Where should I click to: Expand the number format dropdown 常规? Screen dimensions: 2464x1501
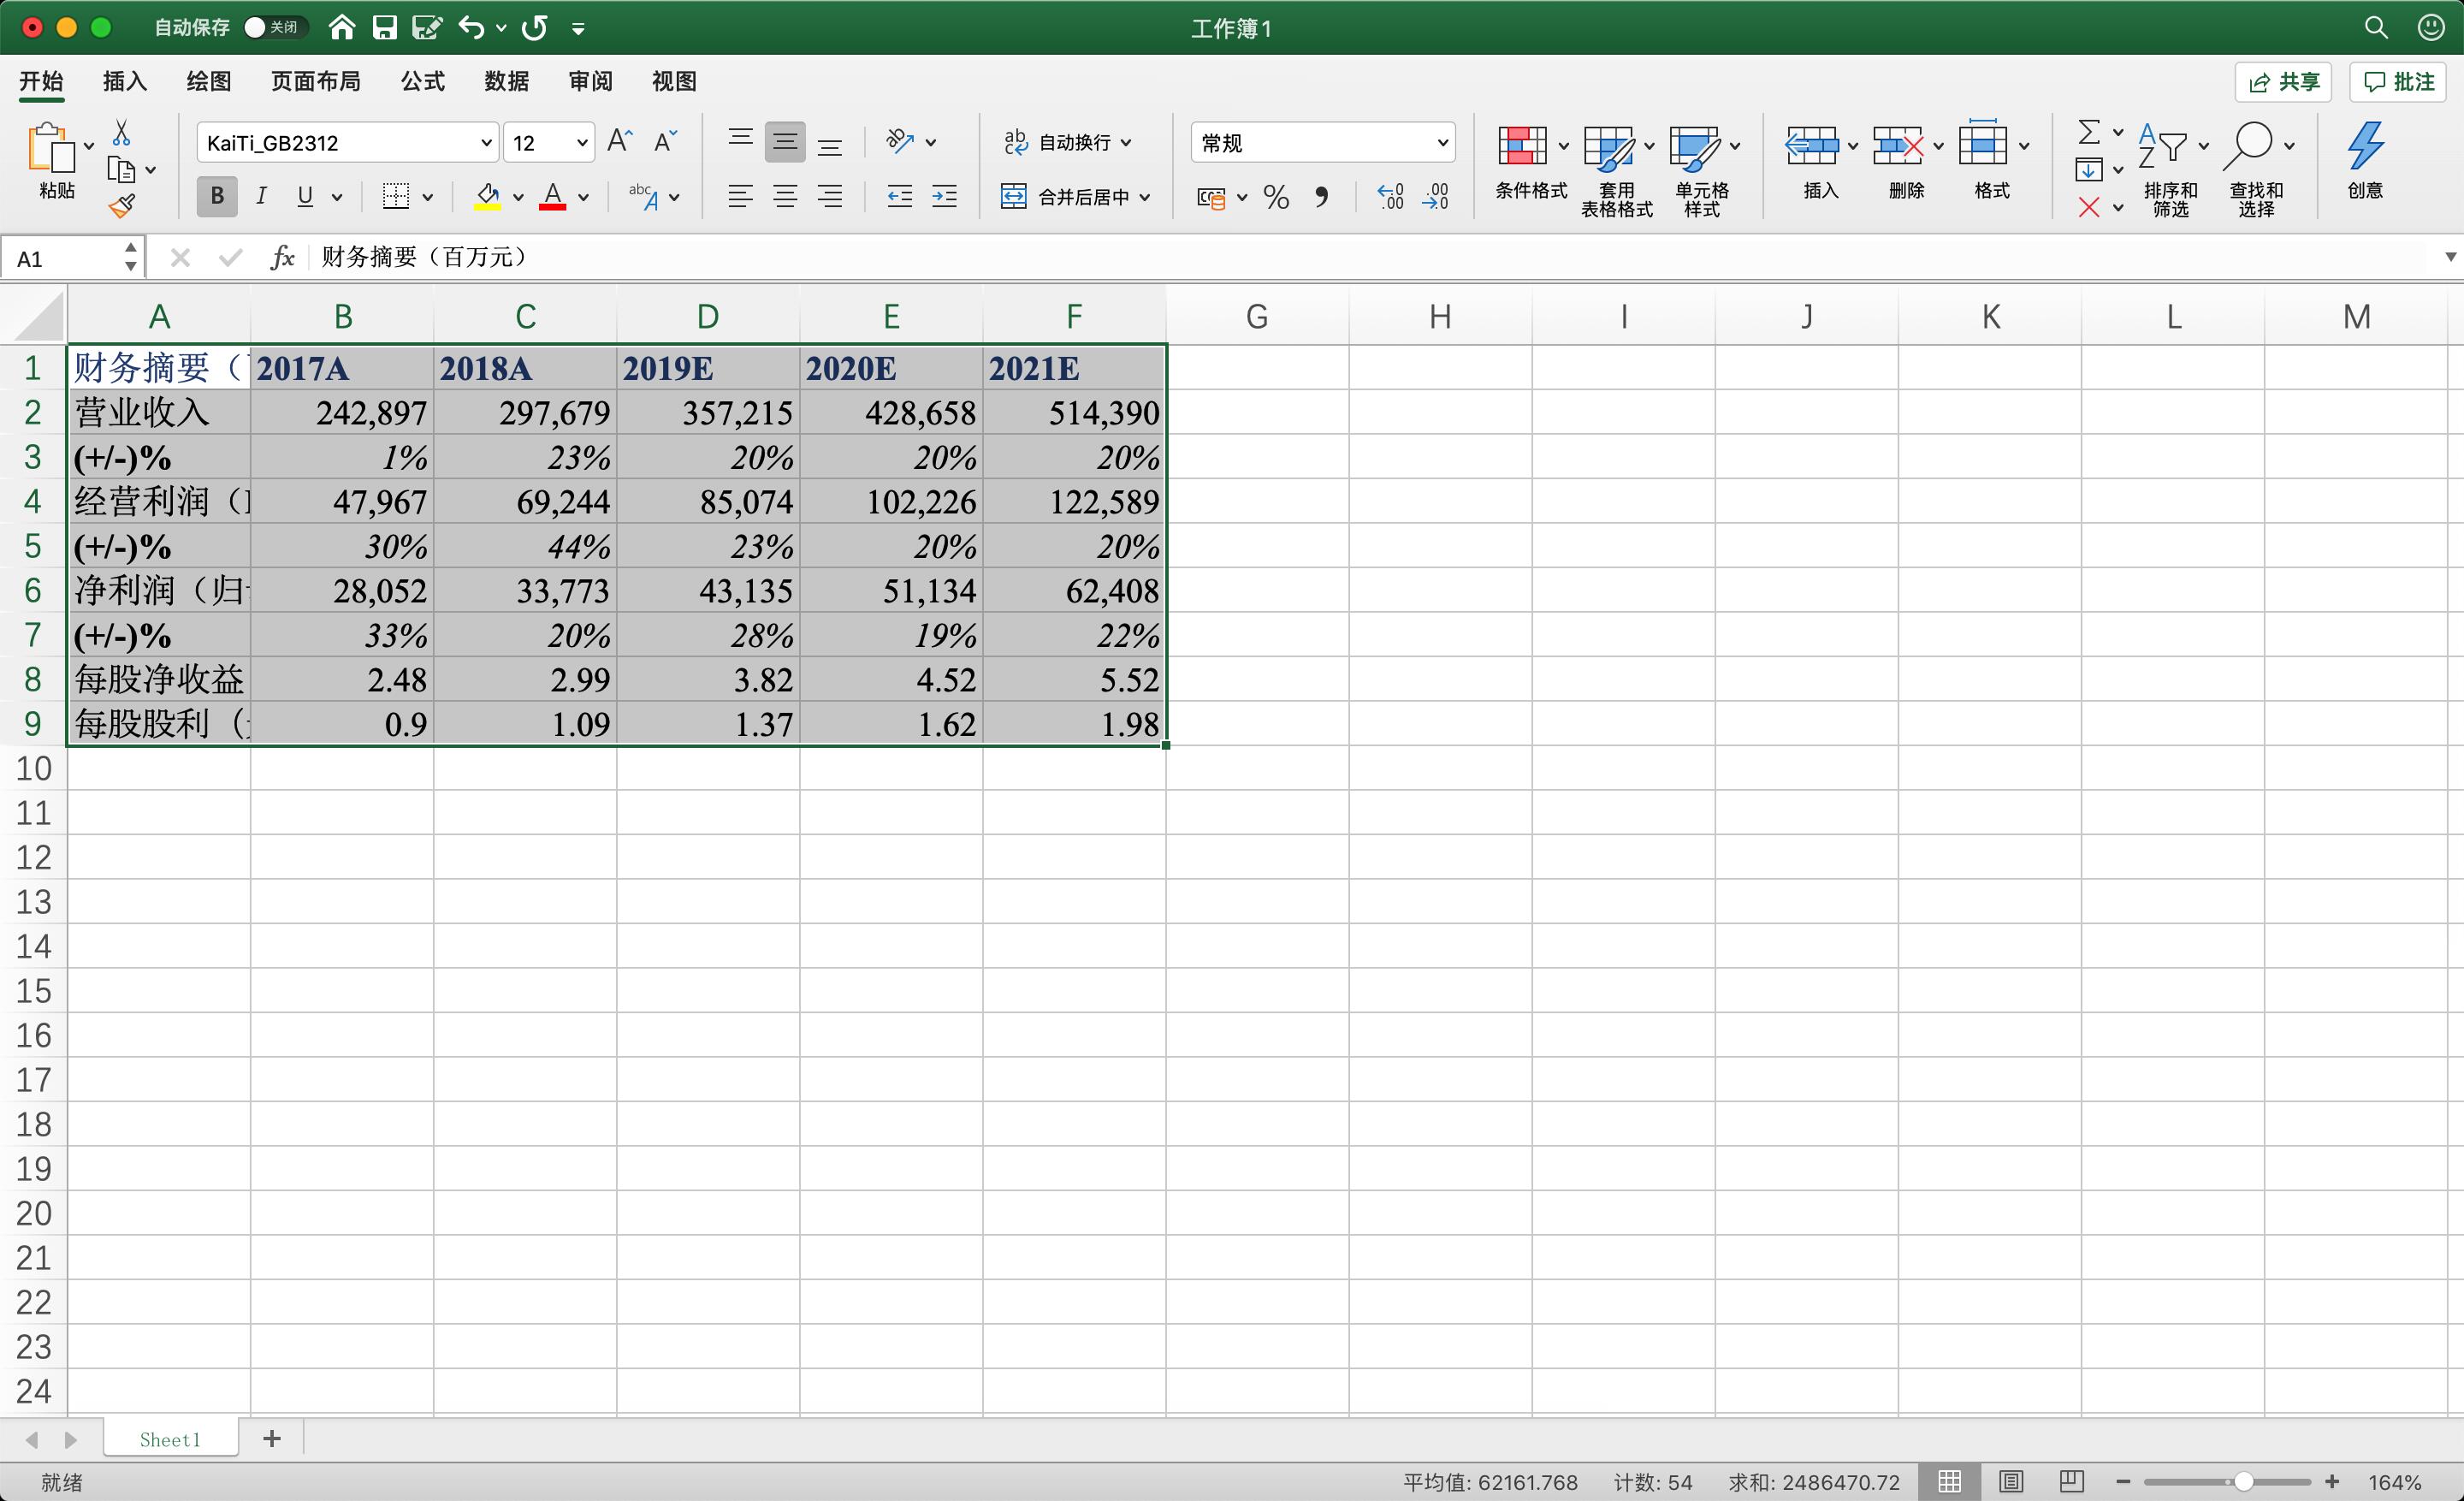tap(1442, 143)
